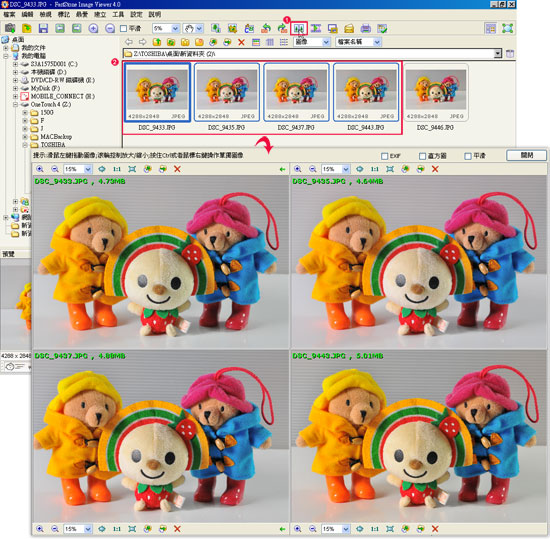Screen dimensions: 550x539
Task: Click the red X icon in bottom-right pane toolbar
Action: [x=435, y=529]
